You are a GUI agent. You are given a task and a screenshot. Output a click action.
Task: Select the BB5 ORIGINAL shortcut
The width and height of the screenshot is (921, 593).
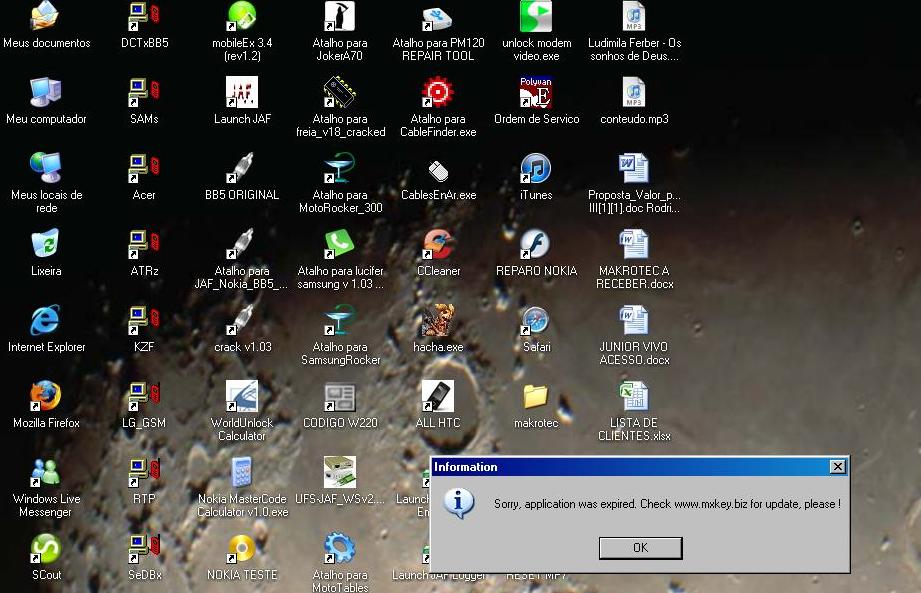242,168
